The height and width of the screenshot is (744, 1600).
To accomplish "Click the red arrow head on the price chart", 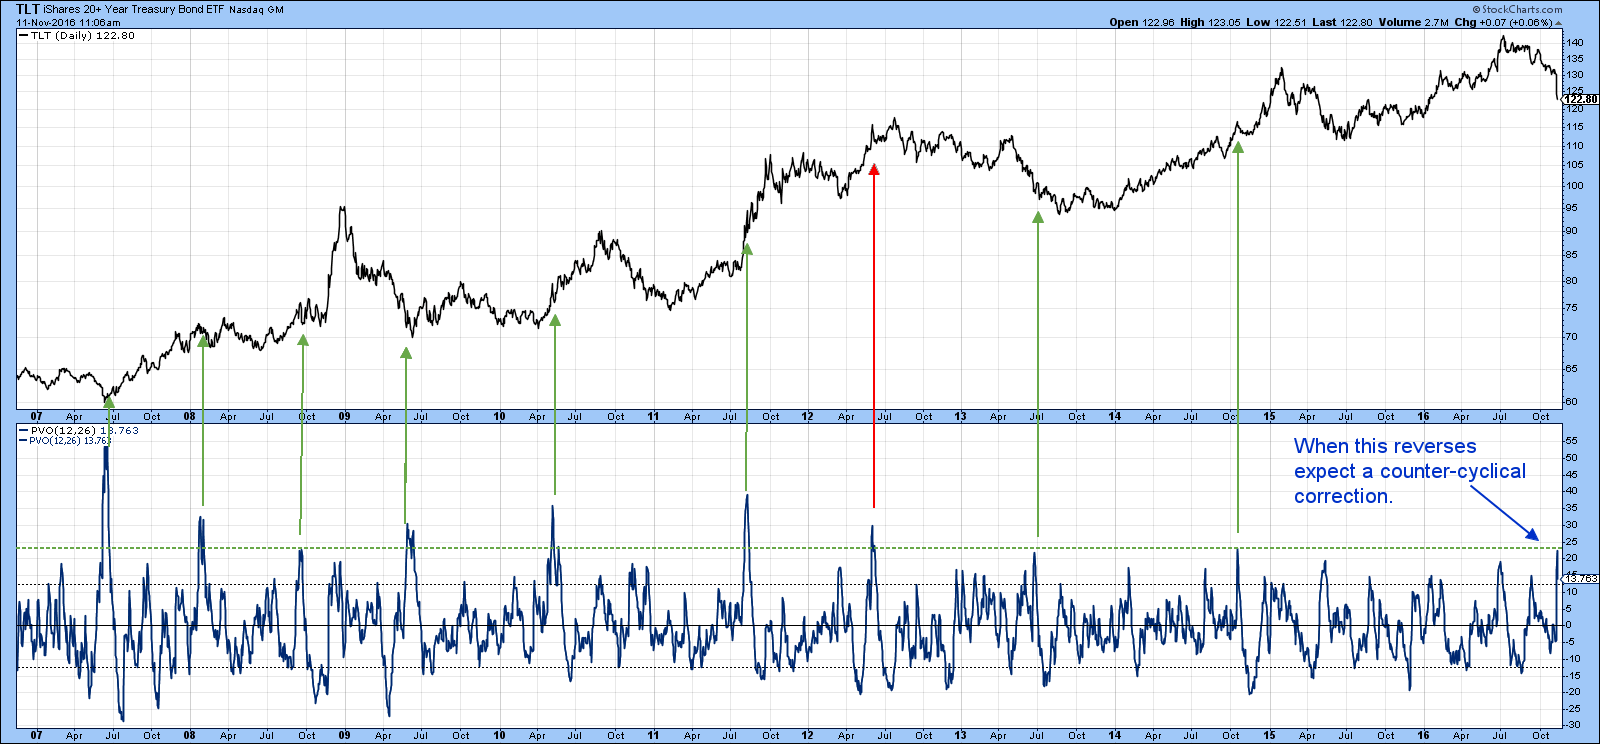I will pos(874,170).
